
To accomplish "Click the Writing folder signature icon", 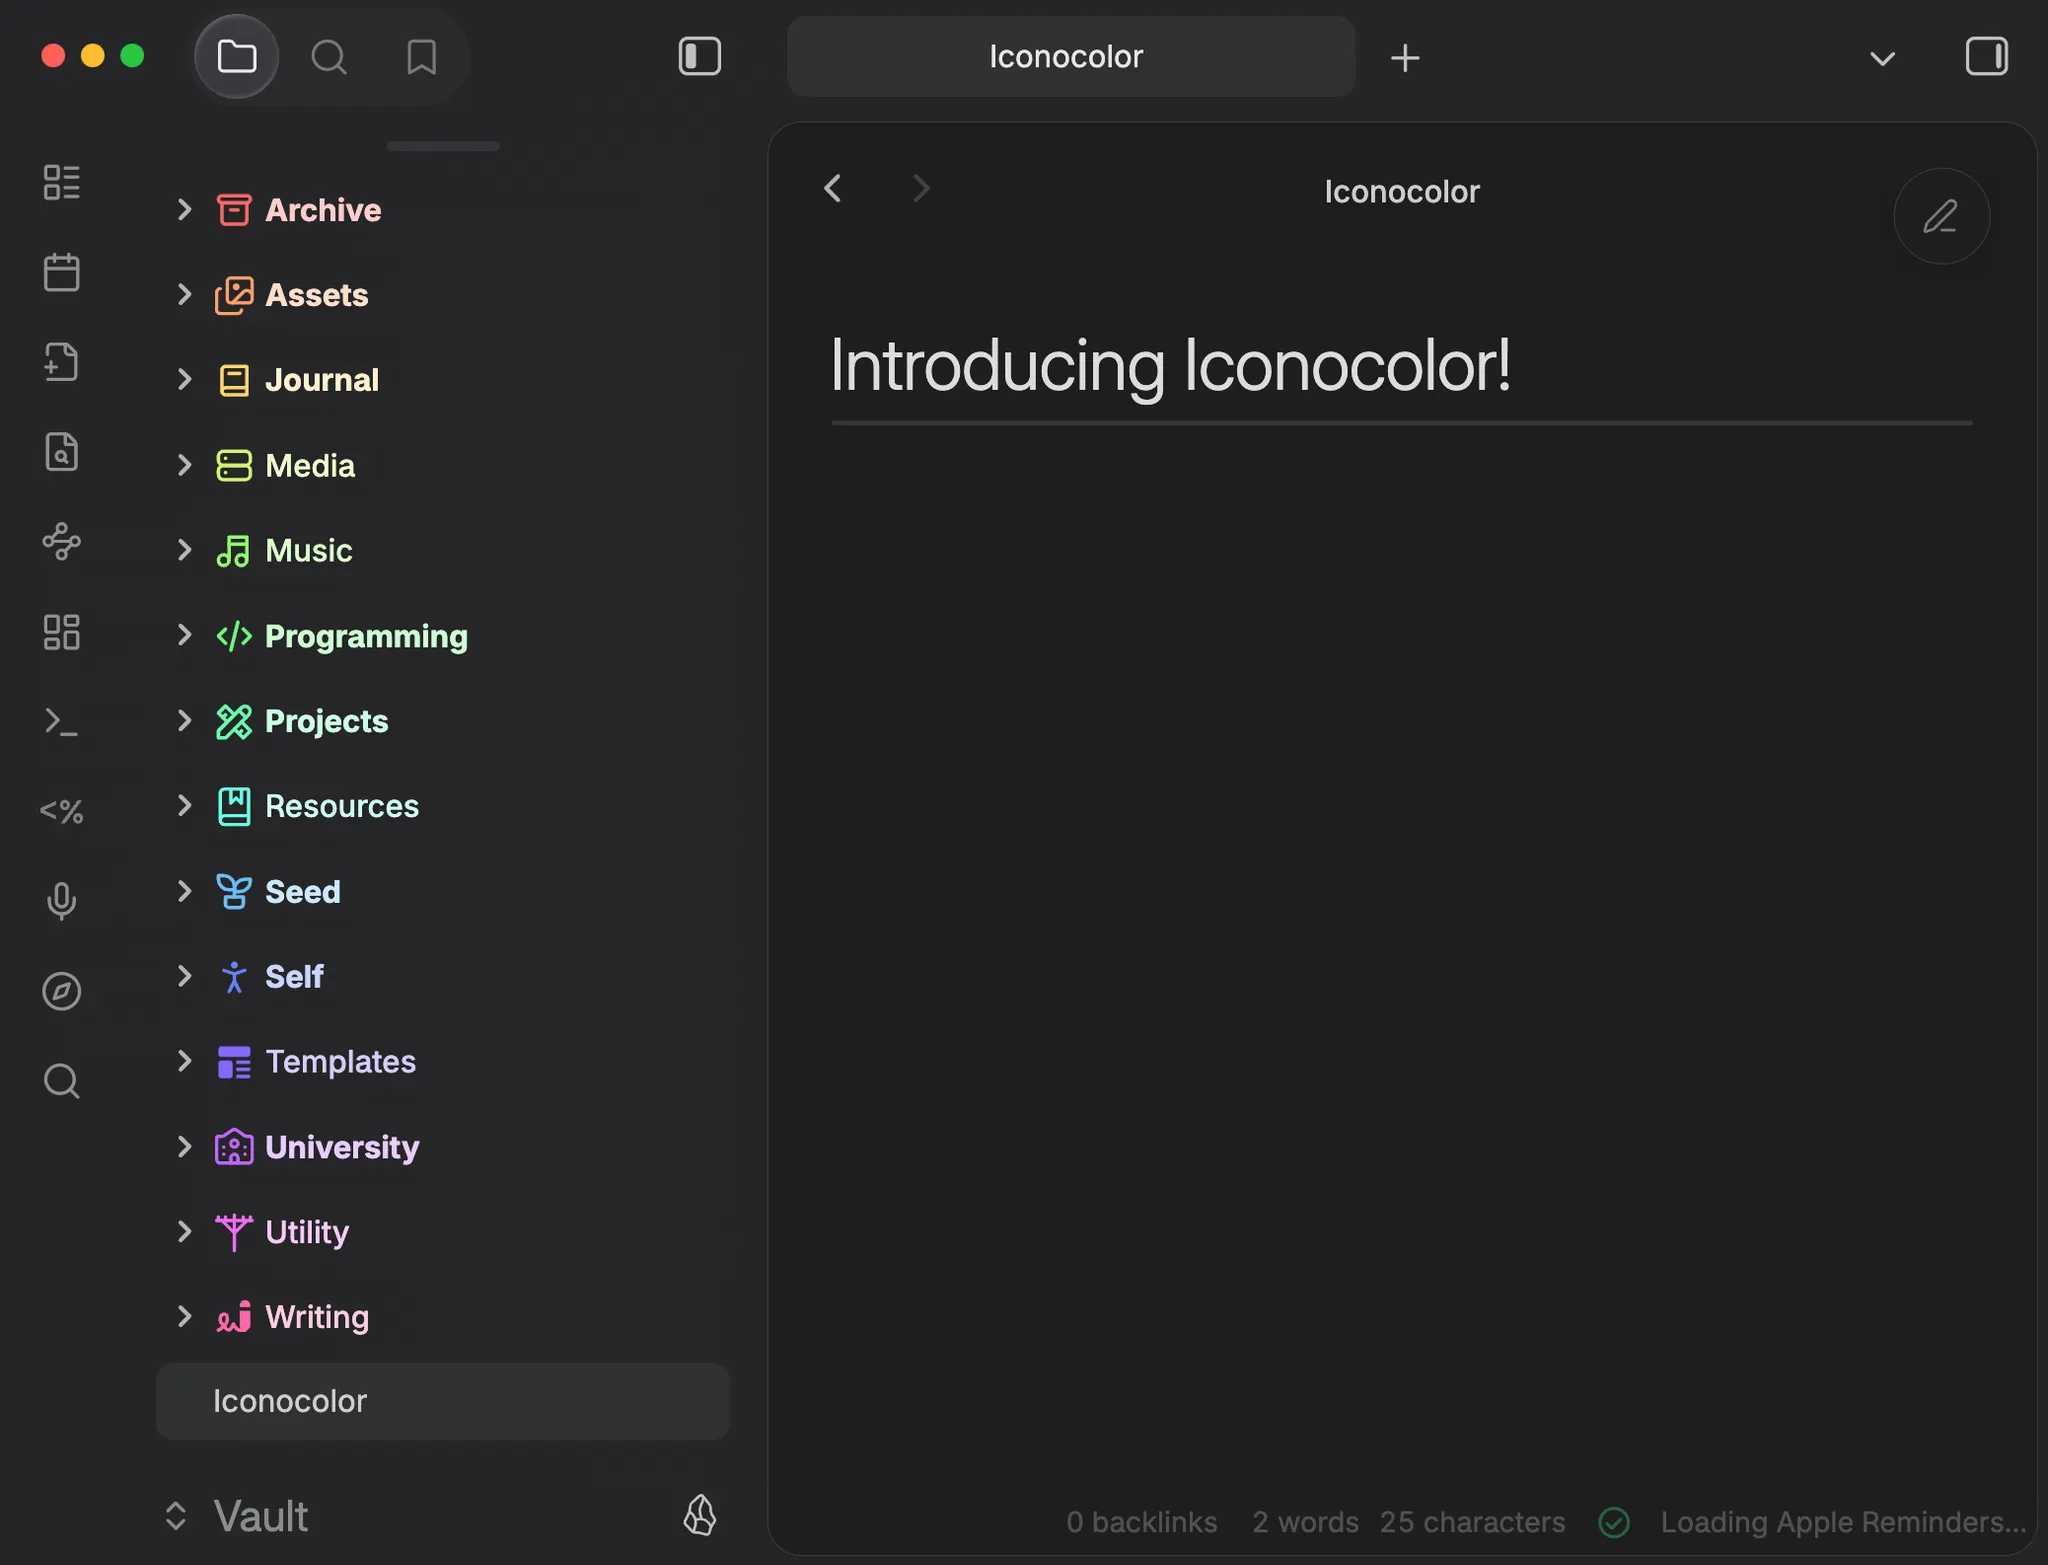I will [x=234, y=1317].
